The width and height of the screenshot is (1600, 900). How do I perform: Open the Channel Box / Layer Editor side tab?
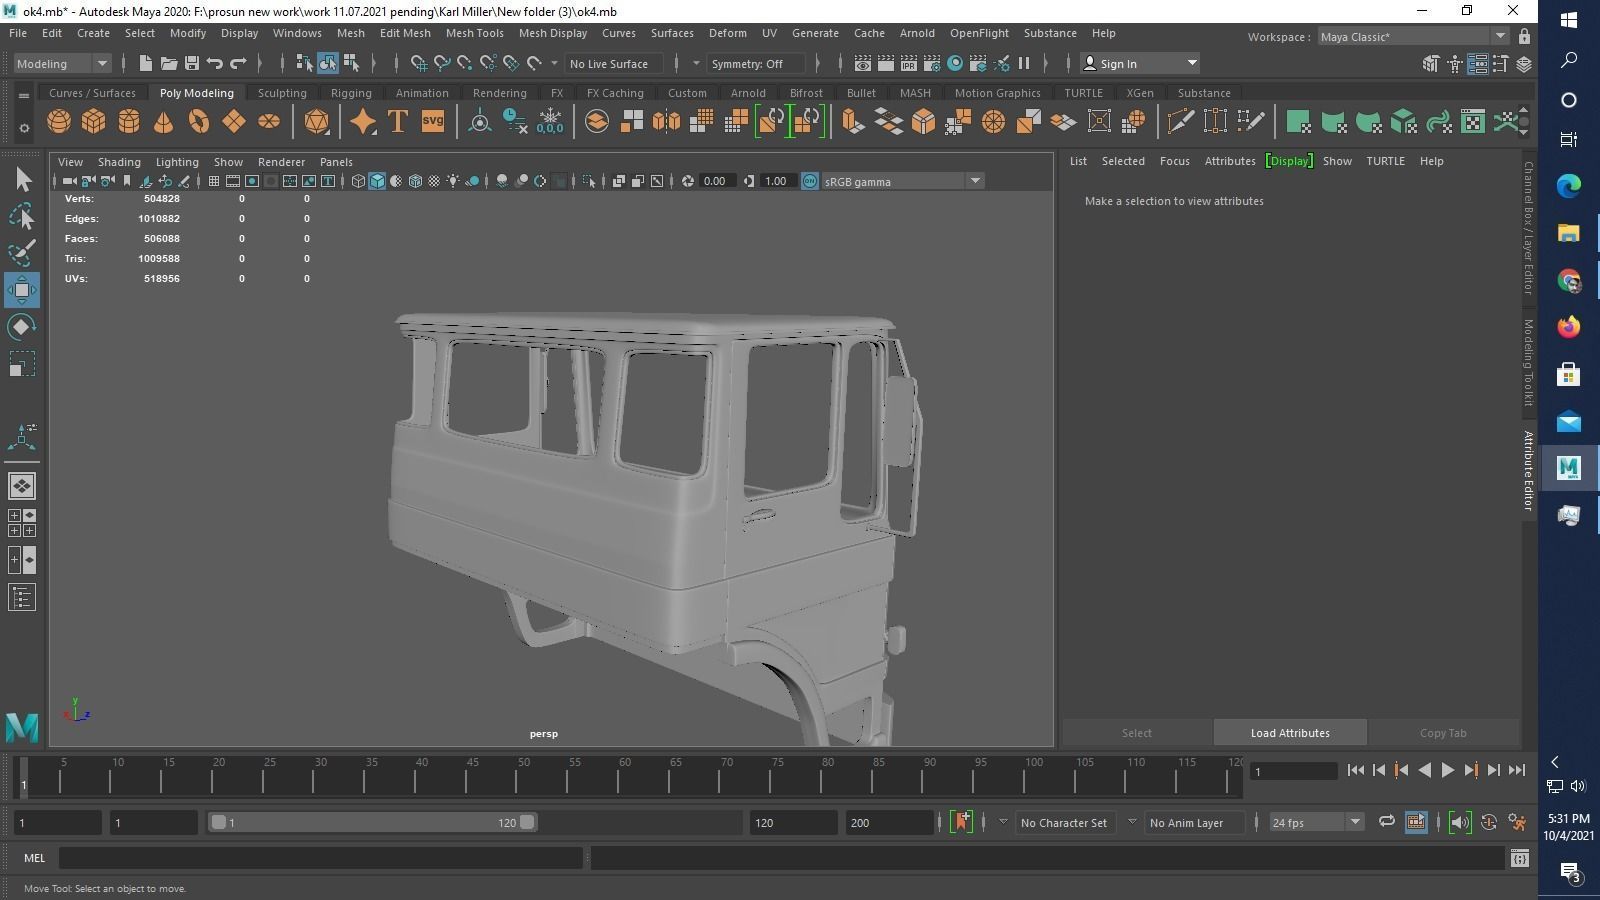click(1528, 228)
